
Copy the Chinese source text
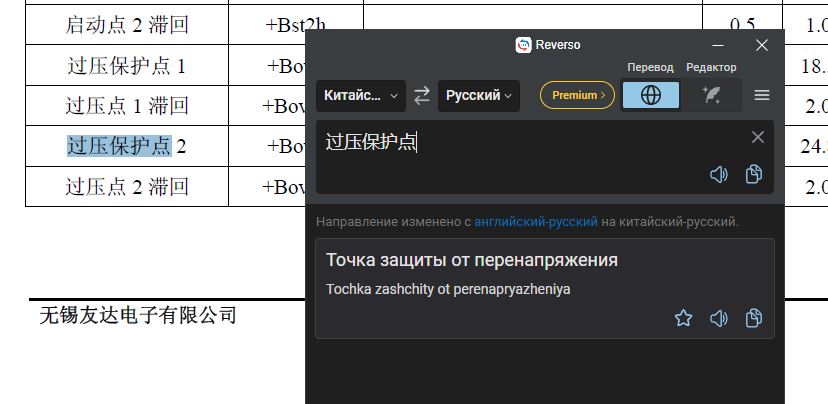[x=754, y=174]
